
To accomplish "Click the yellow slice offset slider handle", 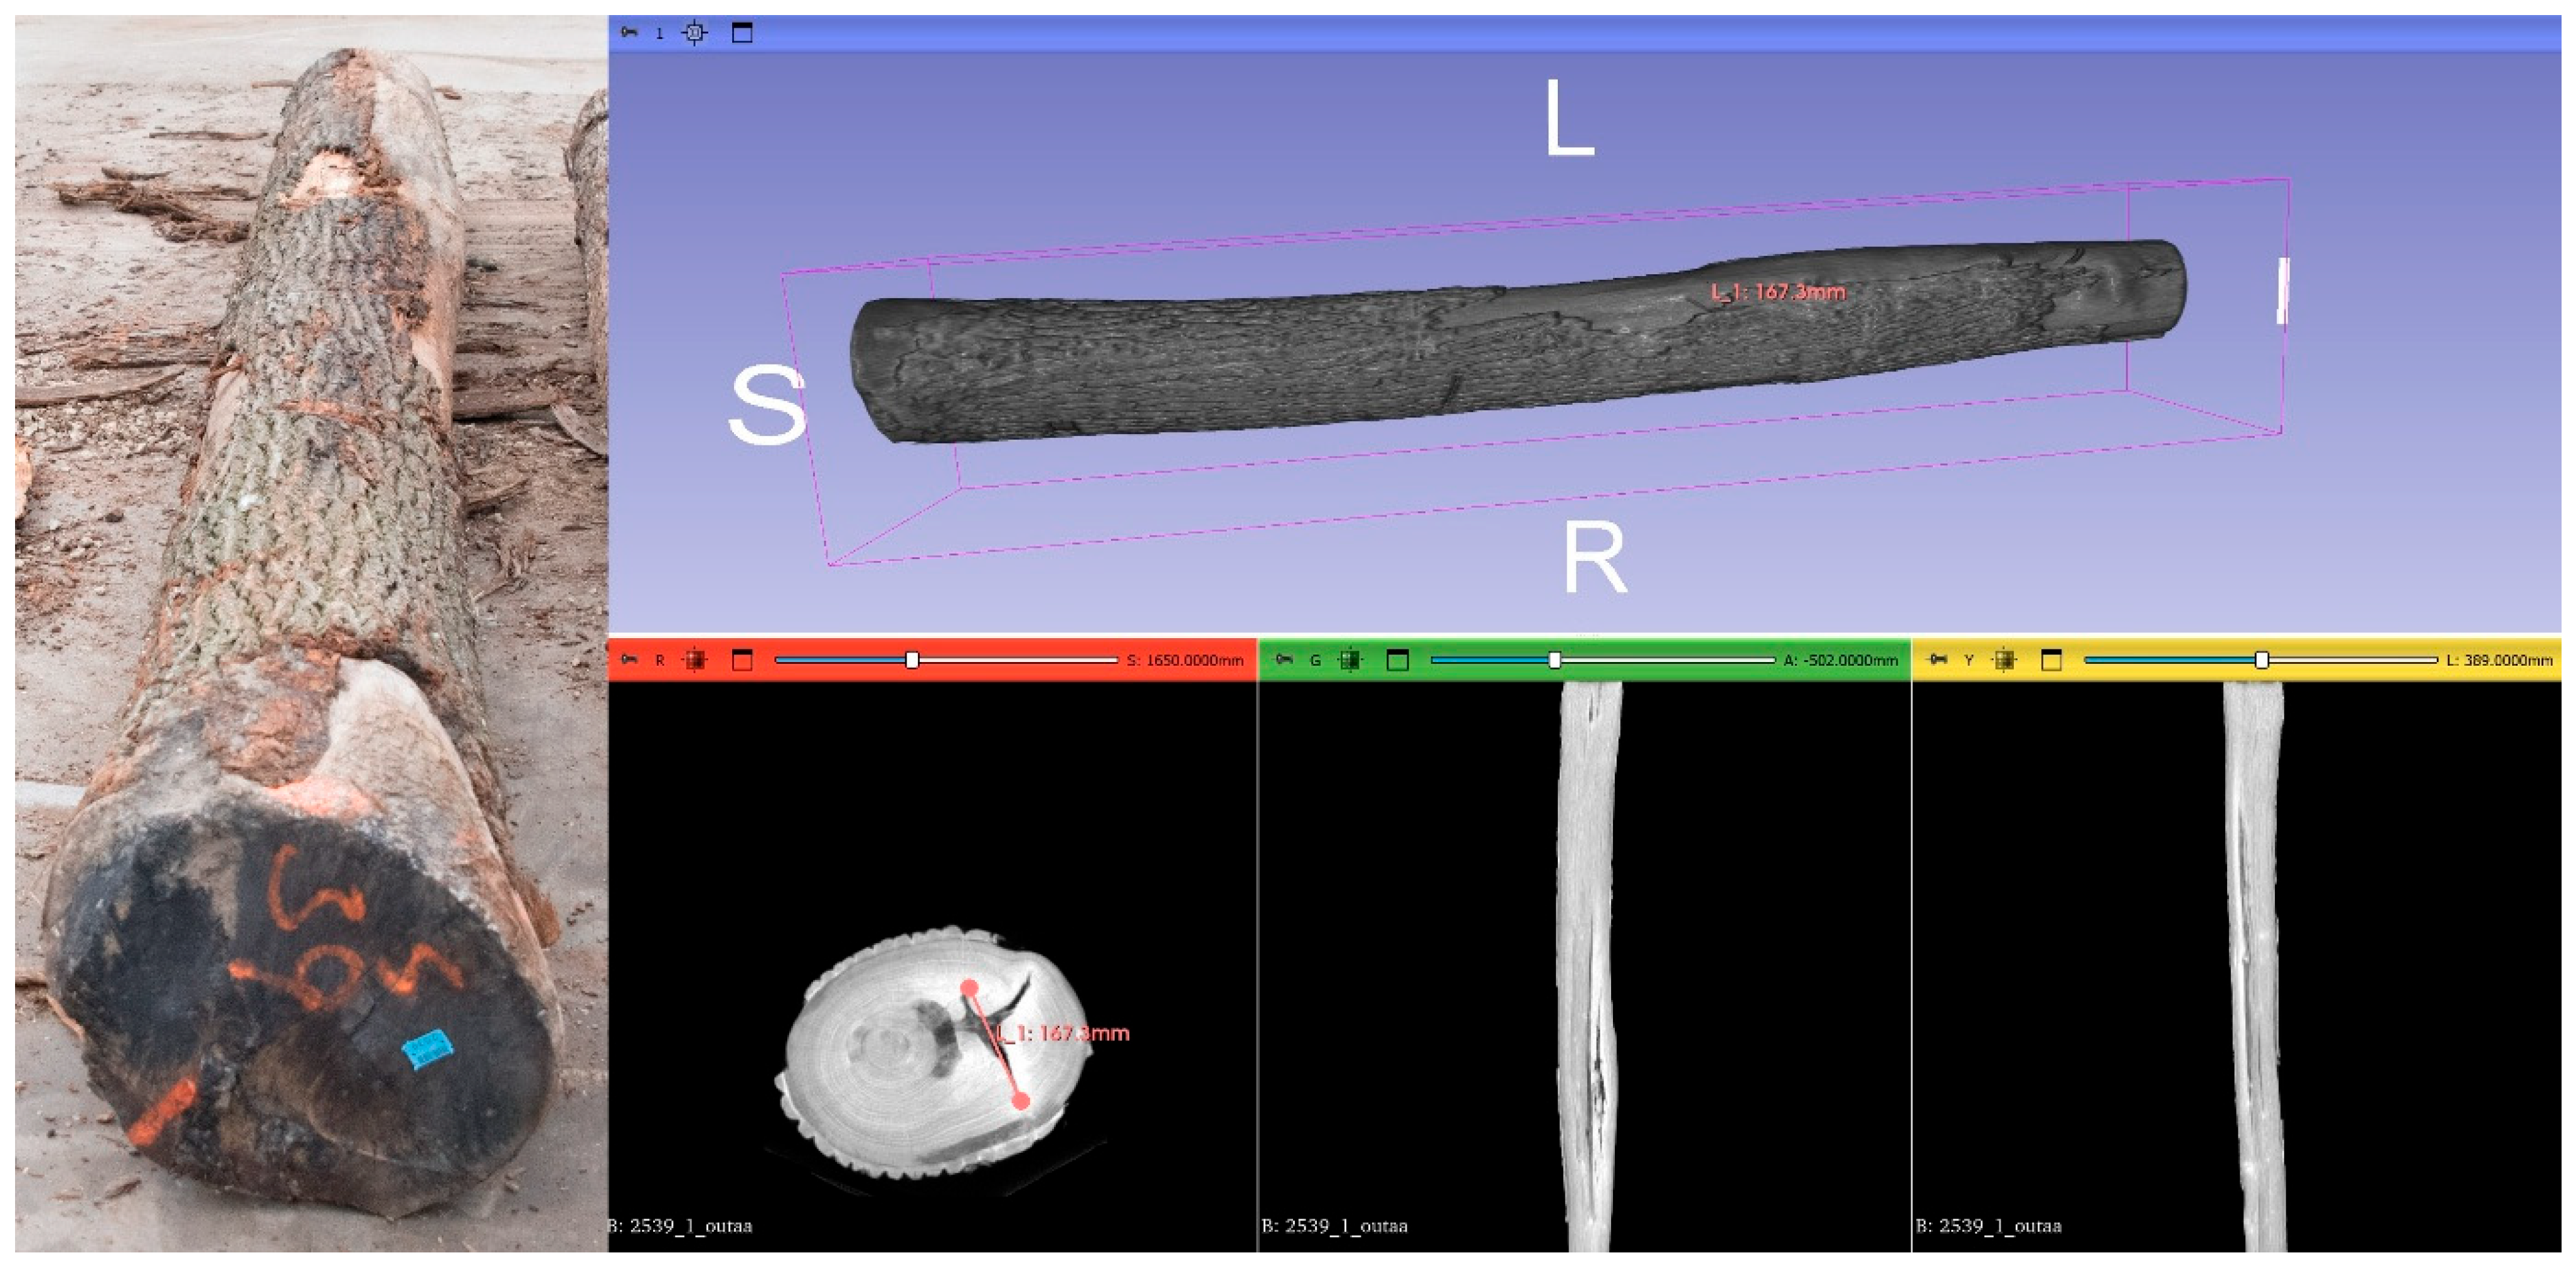I will tap(2261, 660).
